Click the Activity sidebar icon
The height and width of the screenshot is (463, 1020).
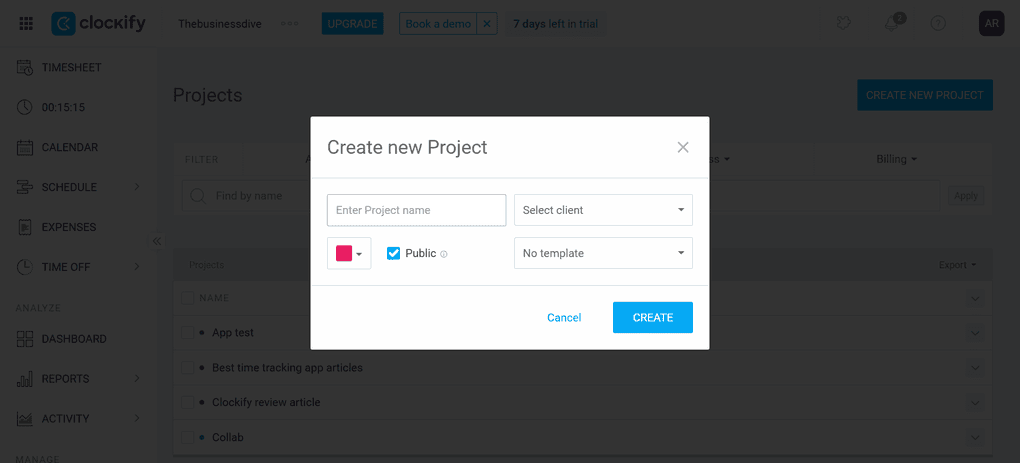click(x=25, y=419)
